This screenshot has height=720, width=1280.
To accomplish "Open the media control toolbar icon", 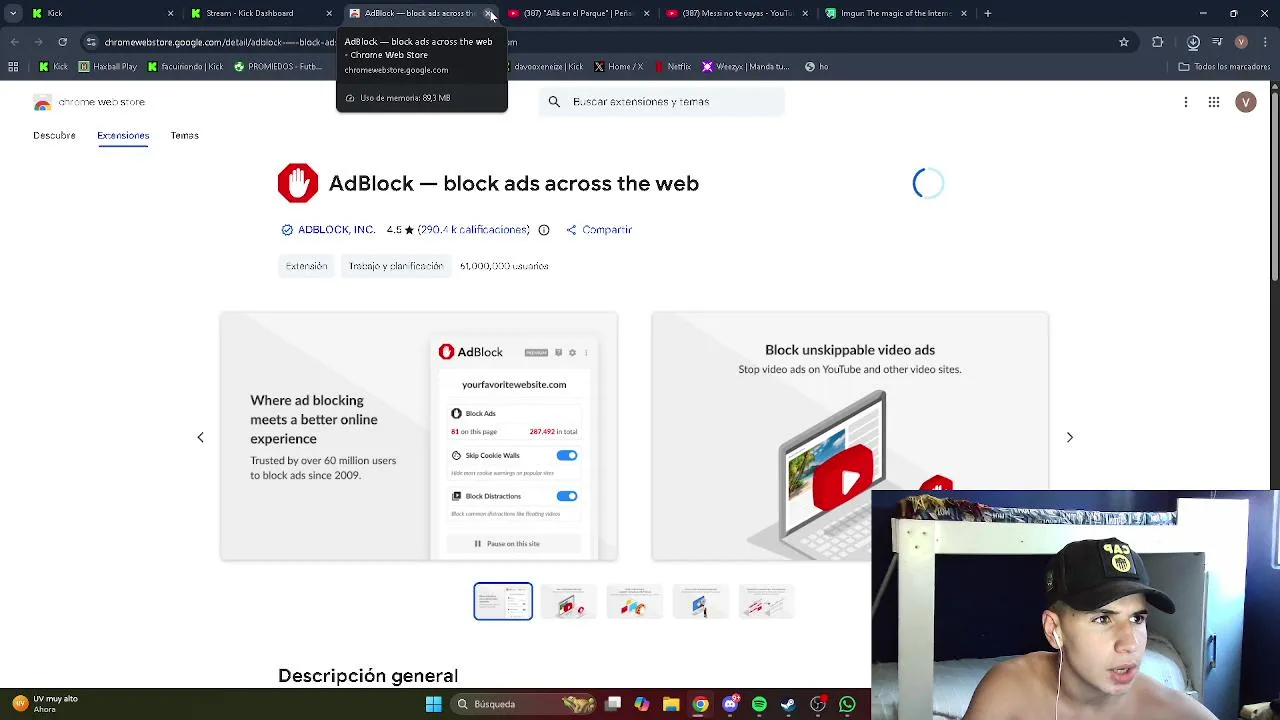I will point(1217,42).
